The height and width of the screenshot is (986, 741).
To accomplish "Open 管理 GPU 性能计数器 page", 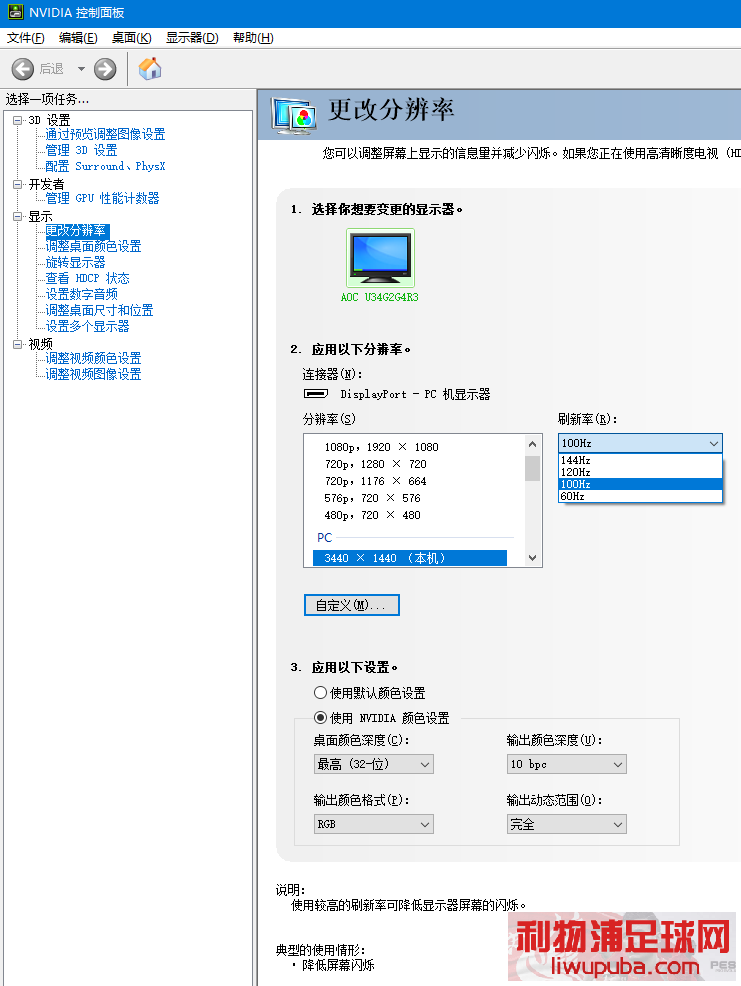I will point(102,198).
